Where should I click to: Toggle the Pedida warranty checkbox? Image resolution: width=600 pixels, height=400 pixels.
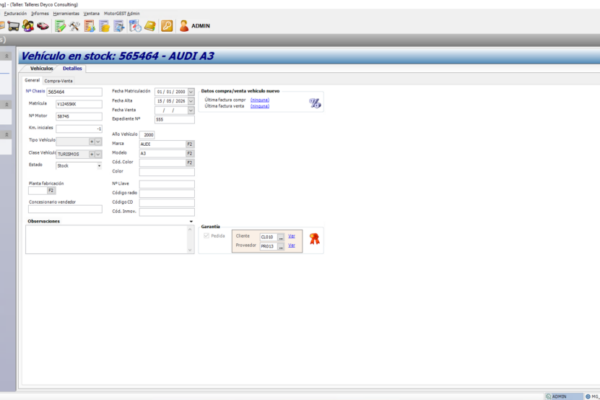pyautogui.click(x=207, y=236)
